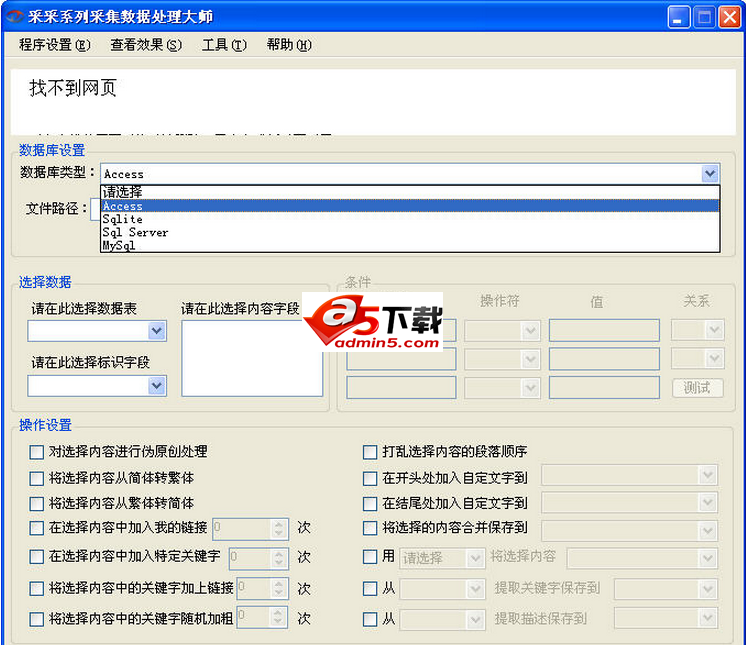Click first 值 input field in 条件
746x645 pixels.
(604, 331)
